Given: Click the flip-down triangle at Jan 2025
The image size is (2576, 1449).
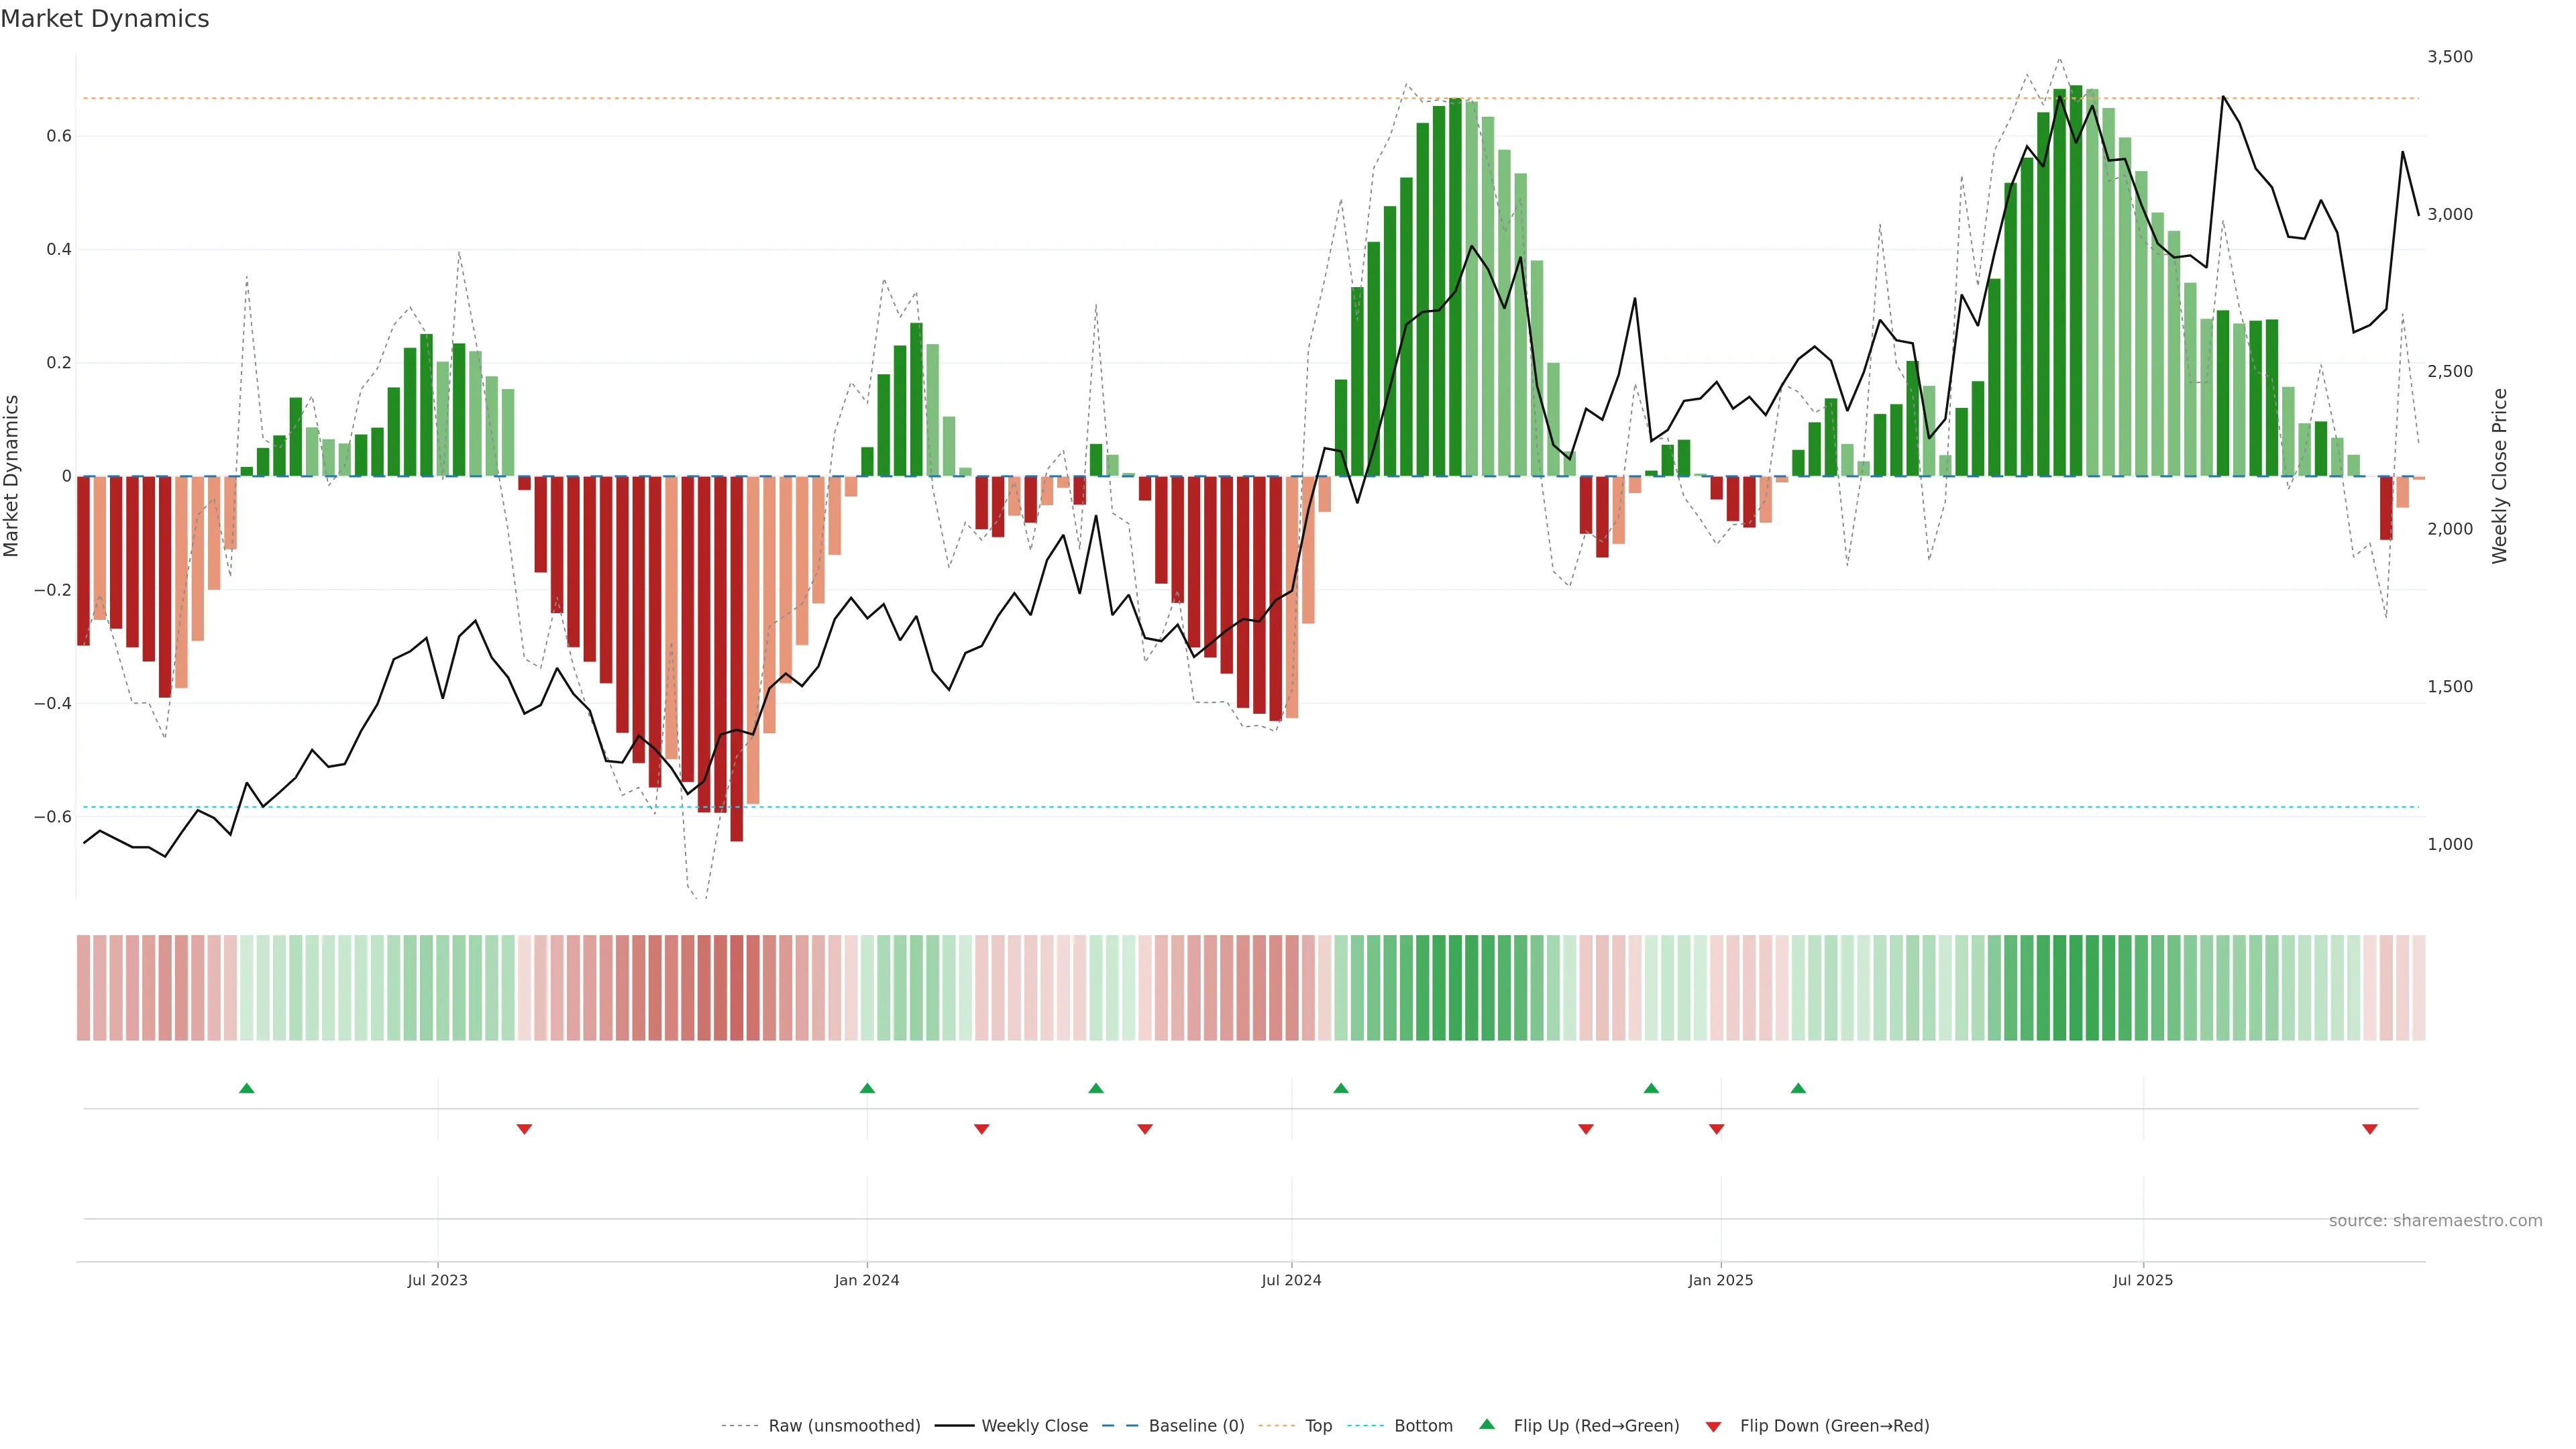Looking at the screenshot, I should [1716, 1129].
